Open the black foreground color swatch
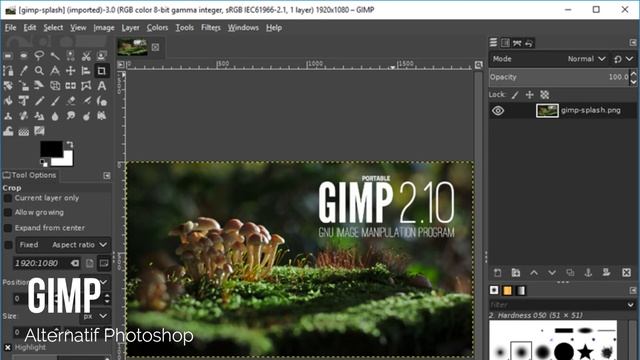Image resolution: width=640 pixels, height=360 pixels. tap(51, 149)
